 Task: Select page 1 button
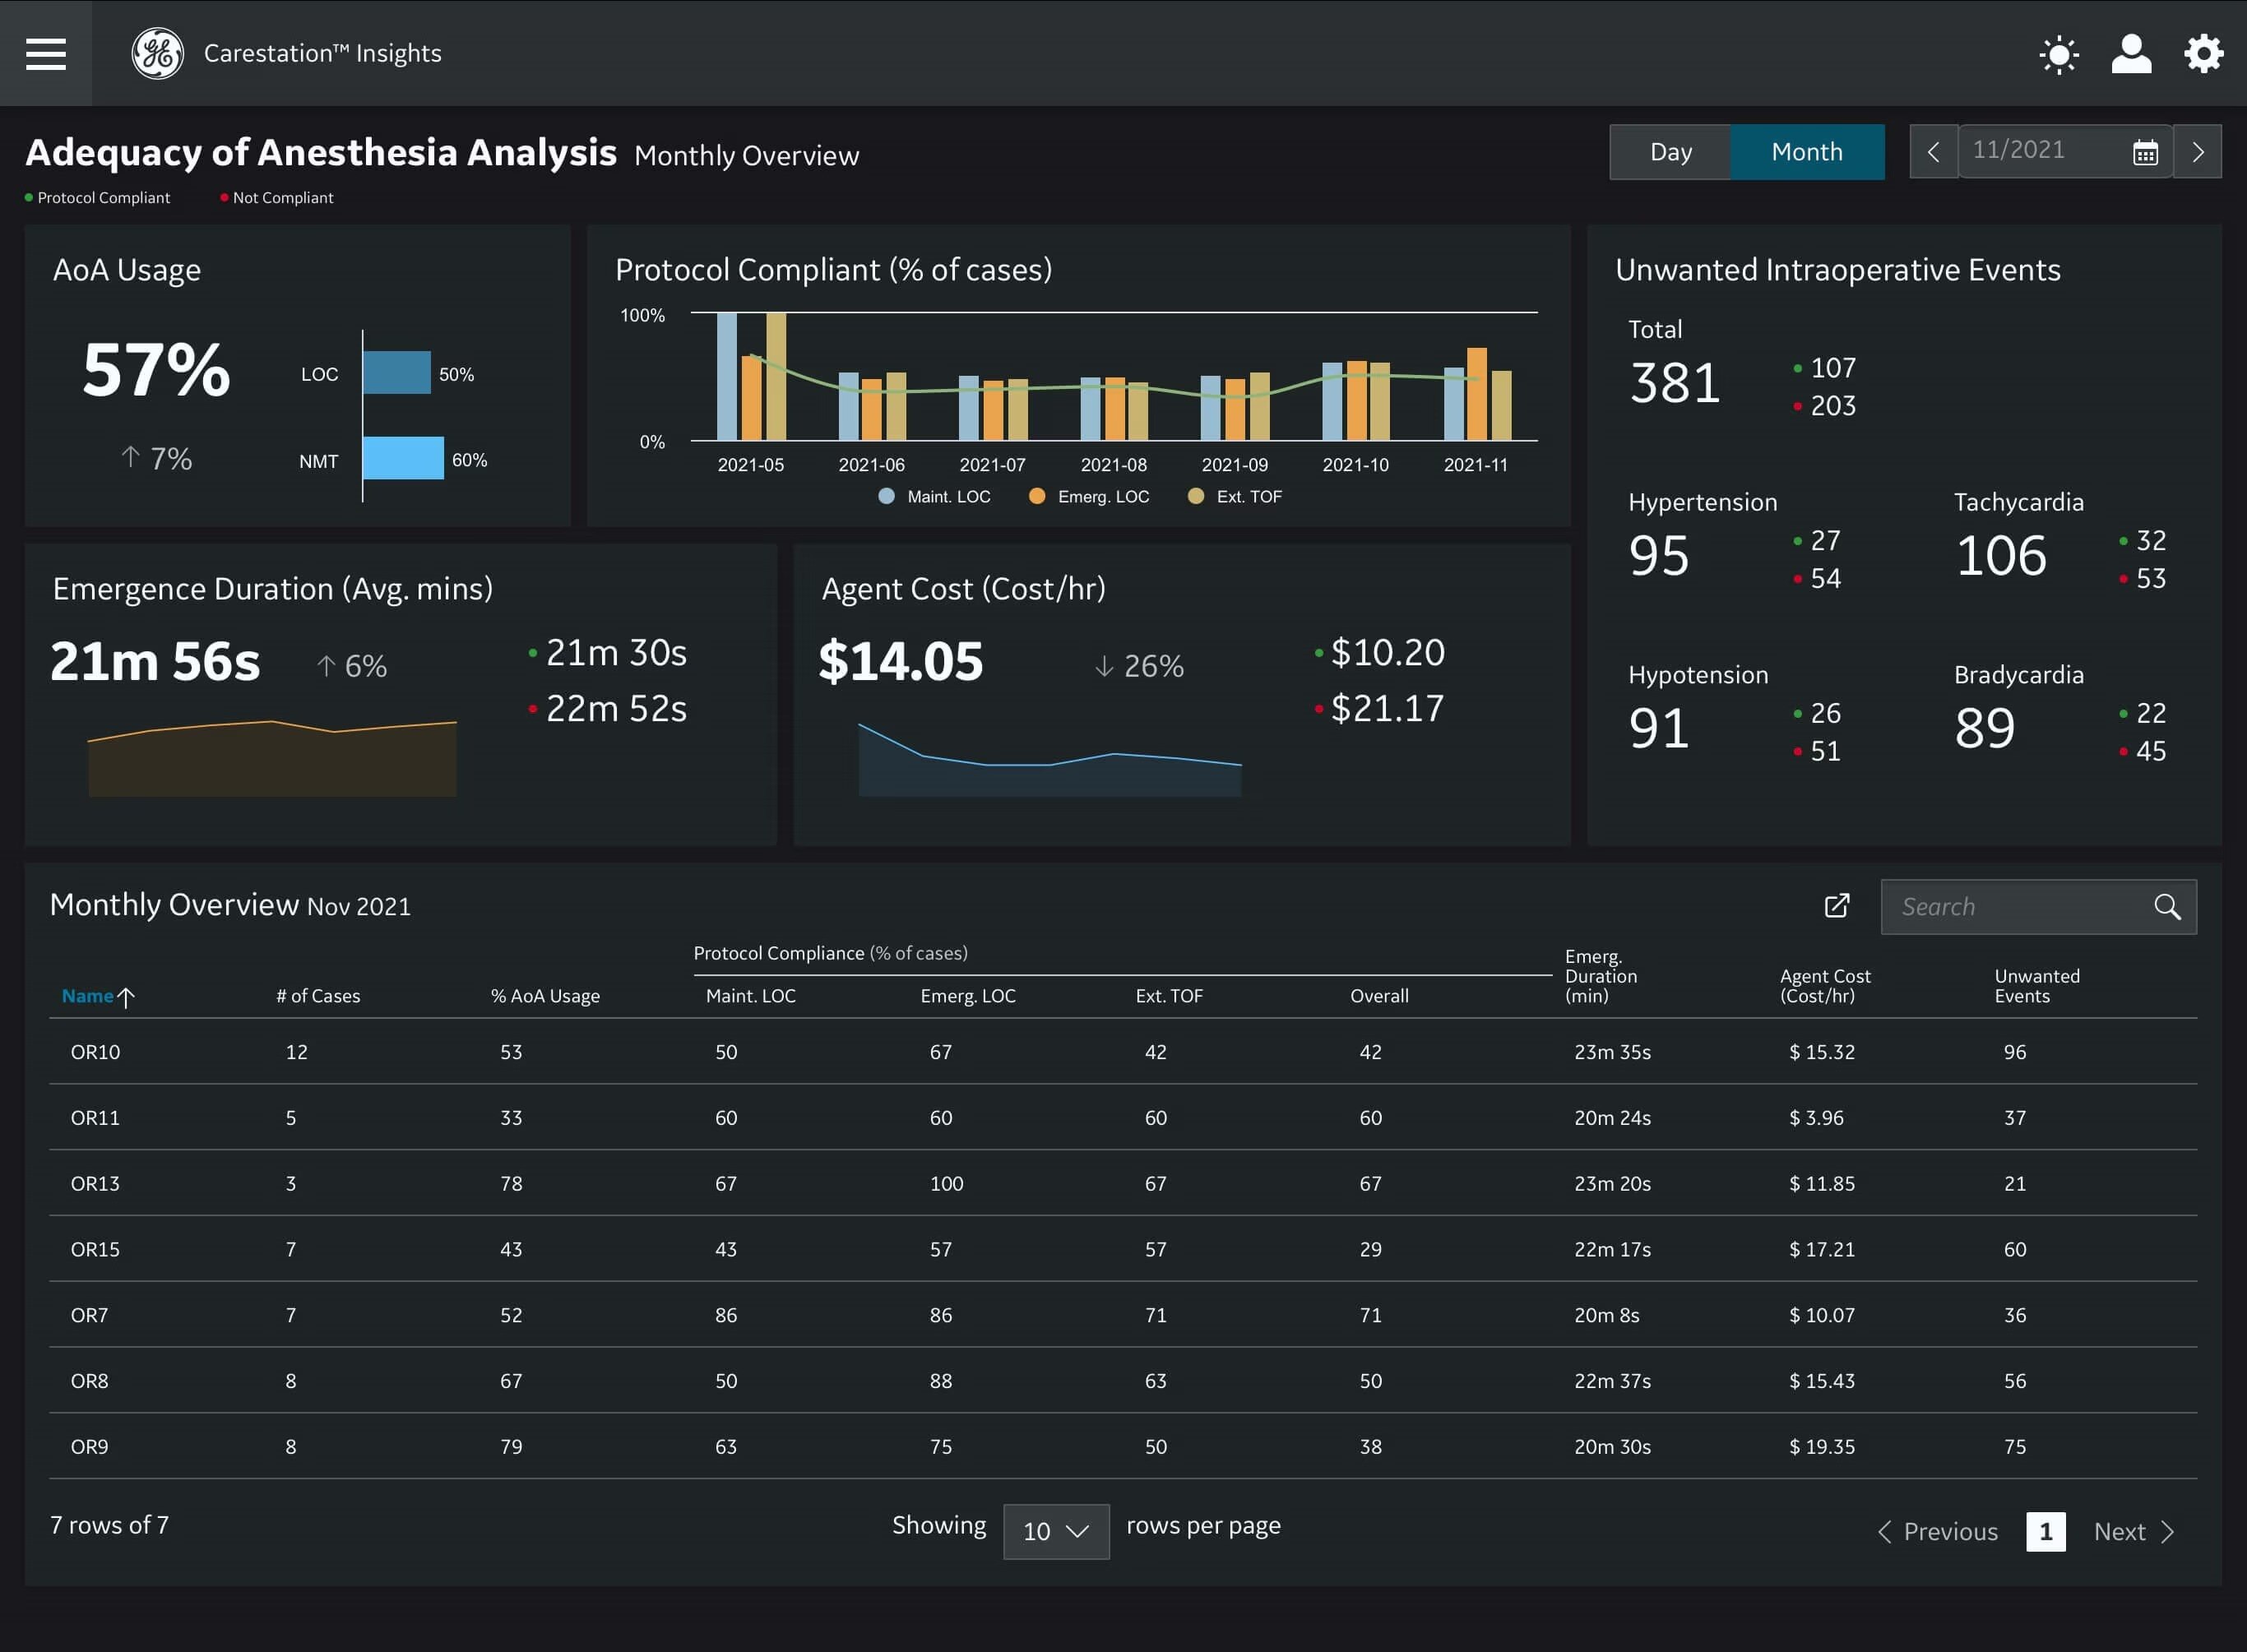pyautogui.click(x=2045, y=1531)
